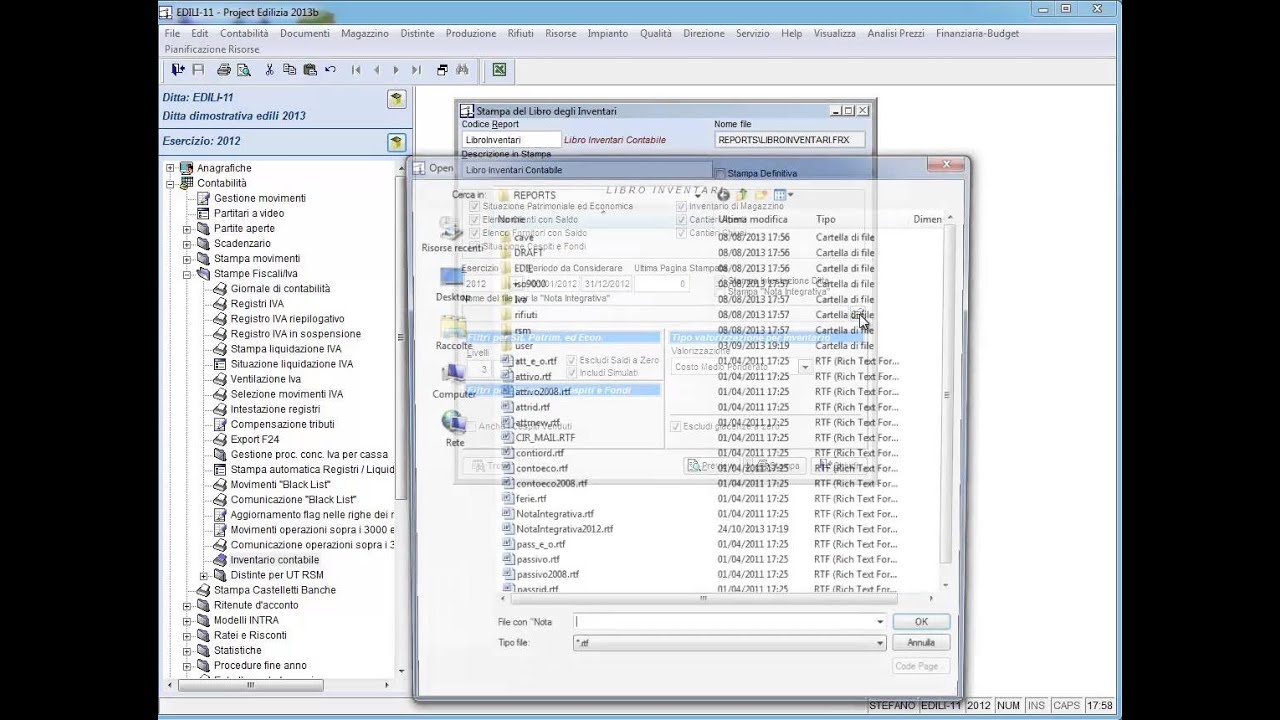Expand the Partite aperte node

pyautogui.click(x=187, y=229)
